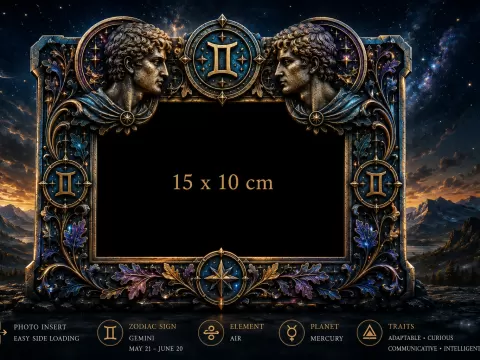Click the 'ADAPTABLE • CURIOUS' text
480x360 pixels.
click(421, 338)
